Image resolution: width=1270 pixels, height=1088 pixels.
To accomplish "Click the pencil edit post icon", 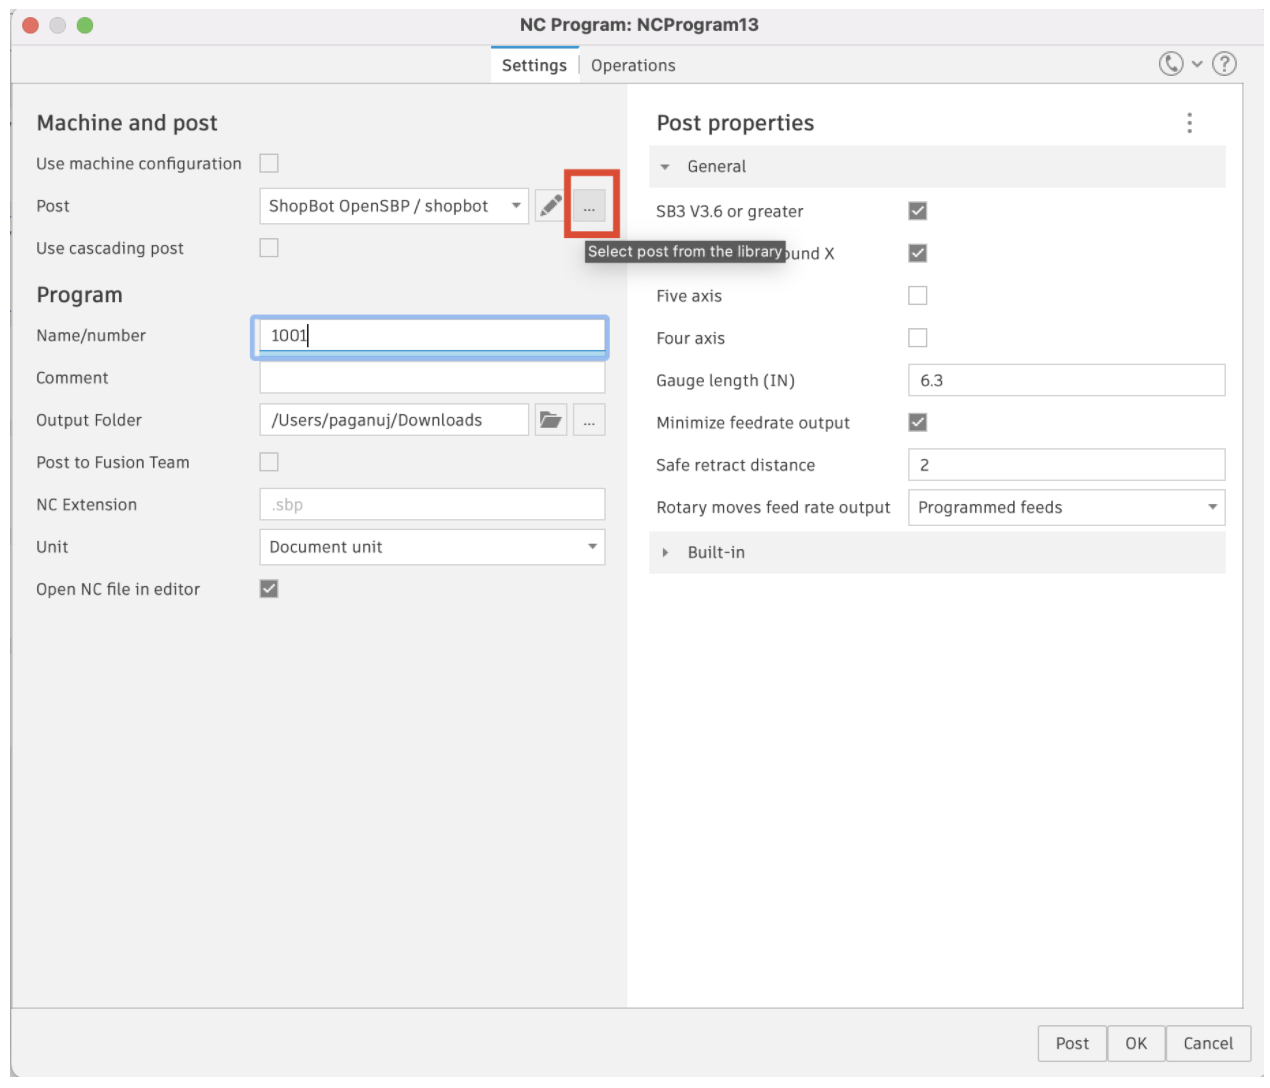I will click(550, 206).
